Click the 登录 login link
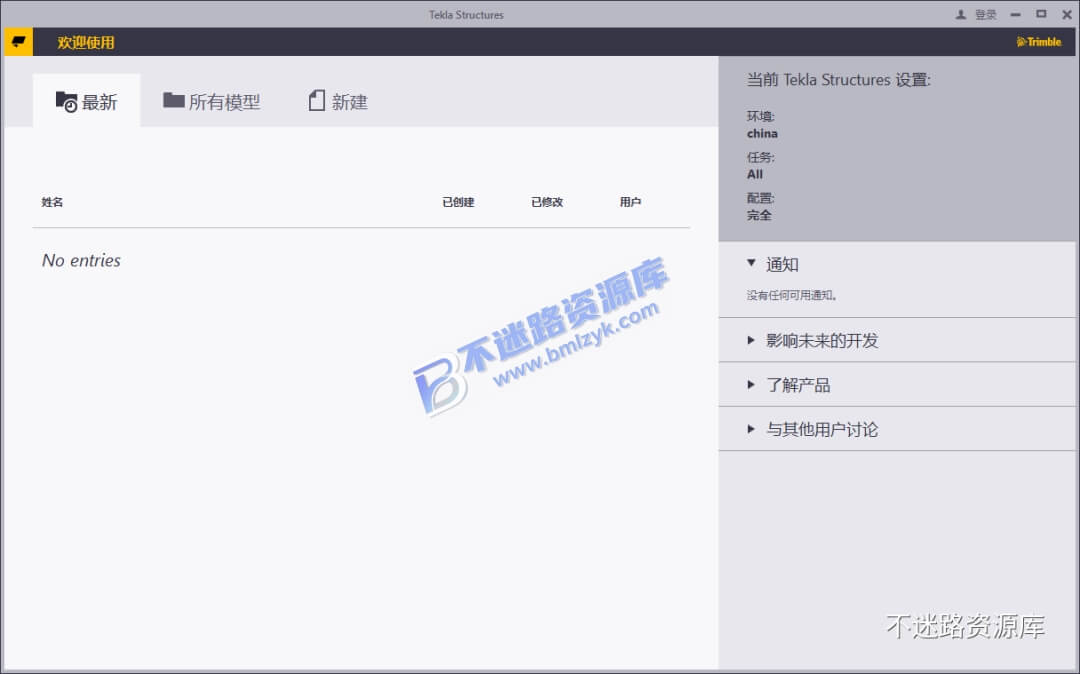Screen dimensions: 1080x674 (986, 14)
